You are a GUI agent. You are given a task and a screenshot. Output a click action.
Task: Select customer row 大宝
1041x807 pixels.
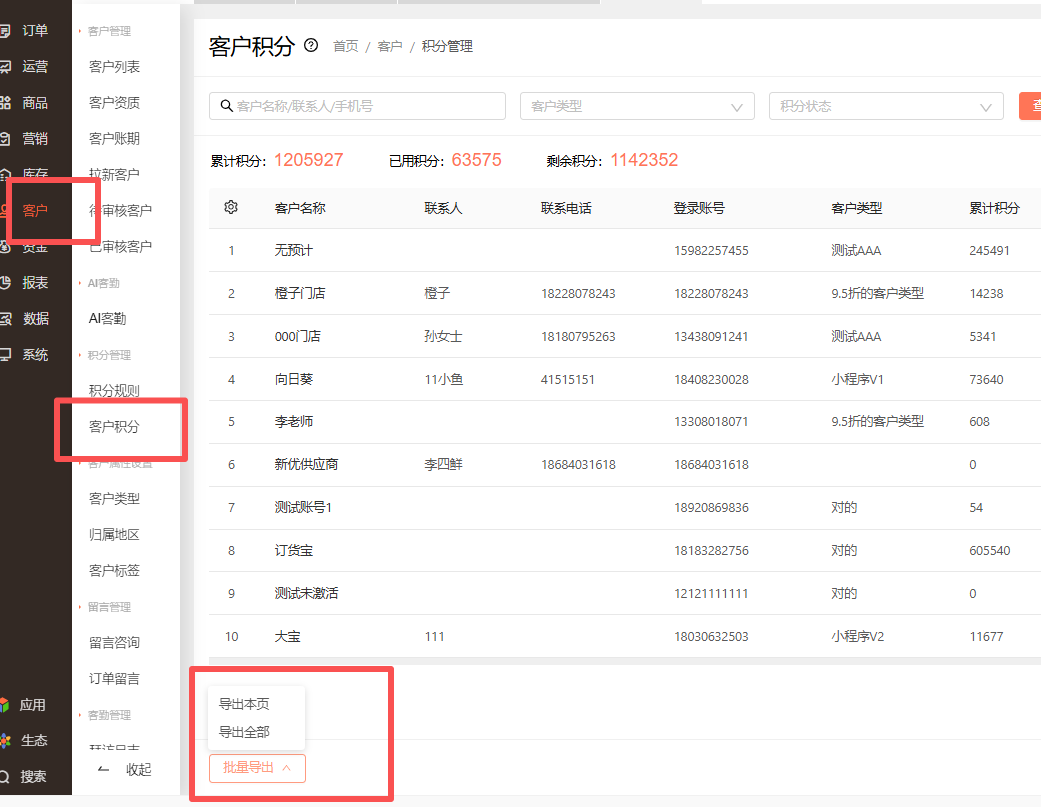(625, 636)
